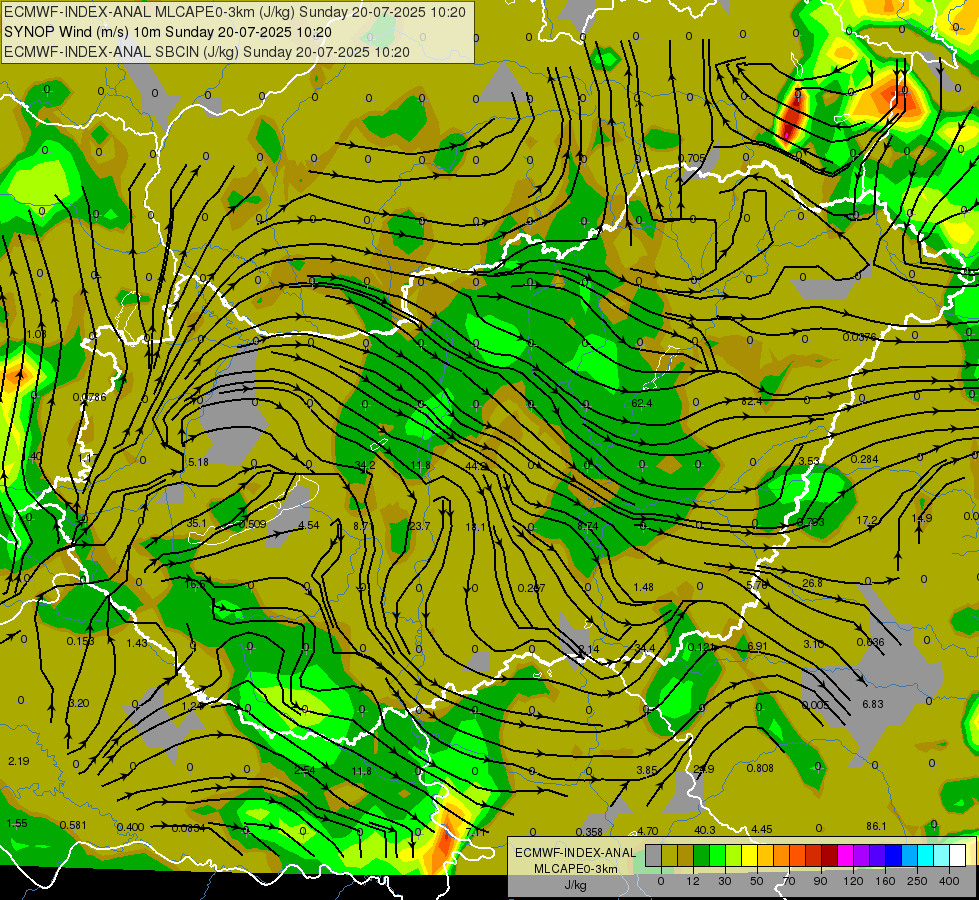The width and height of the screenshot is (979, 900).
Task: Click the dark green legend swatch after 12
Action: [x=701, y=856]
